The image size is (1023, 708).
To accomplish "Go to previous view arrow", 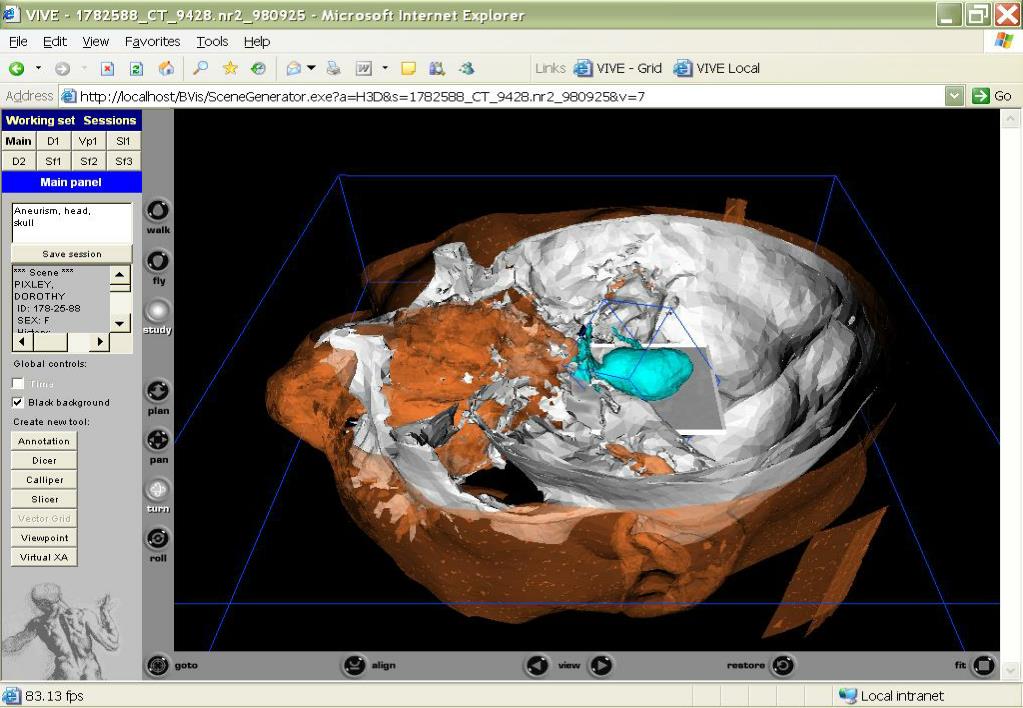I will coord(537,666).
